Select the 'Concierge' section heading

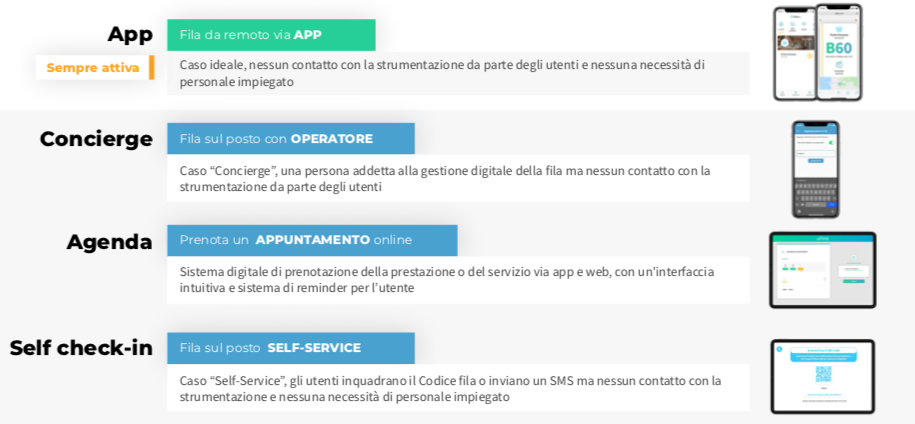(x=96, y=139)
